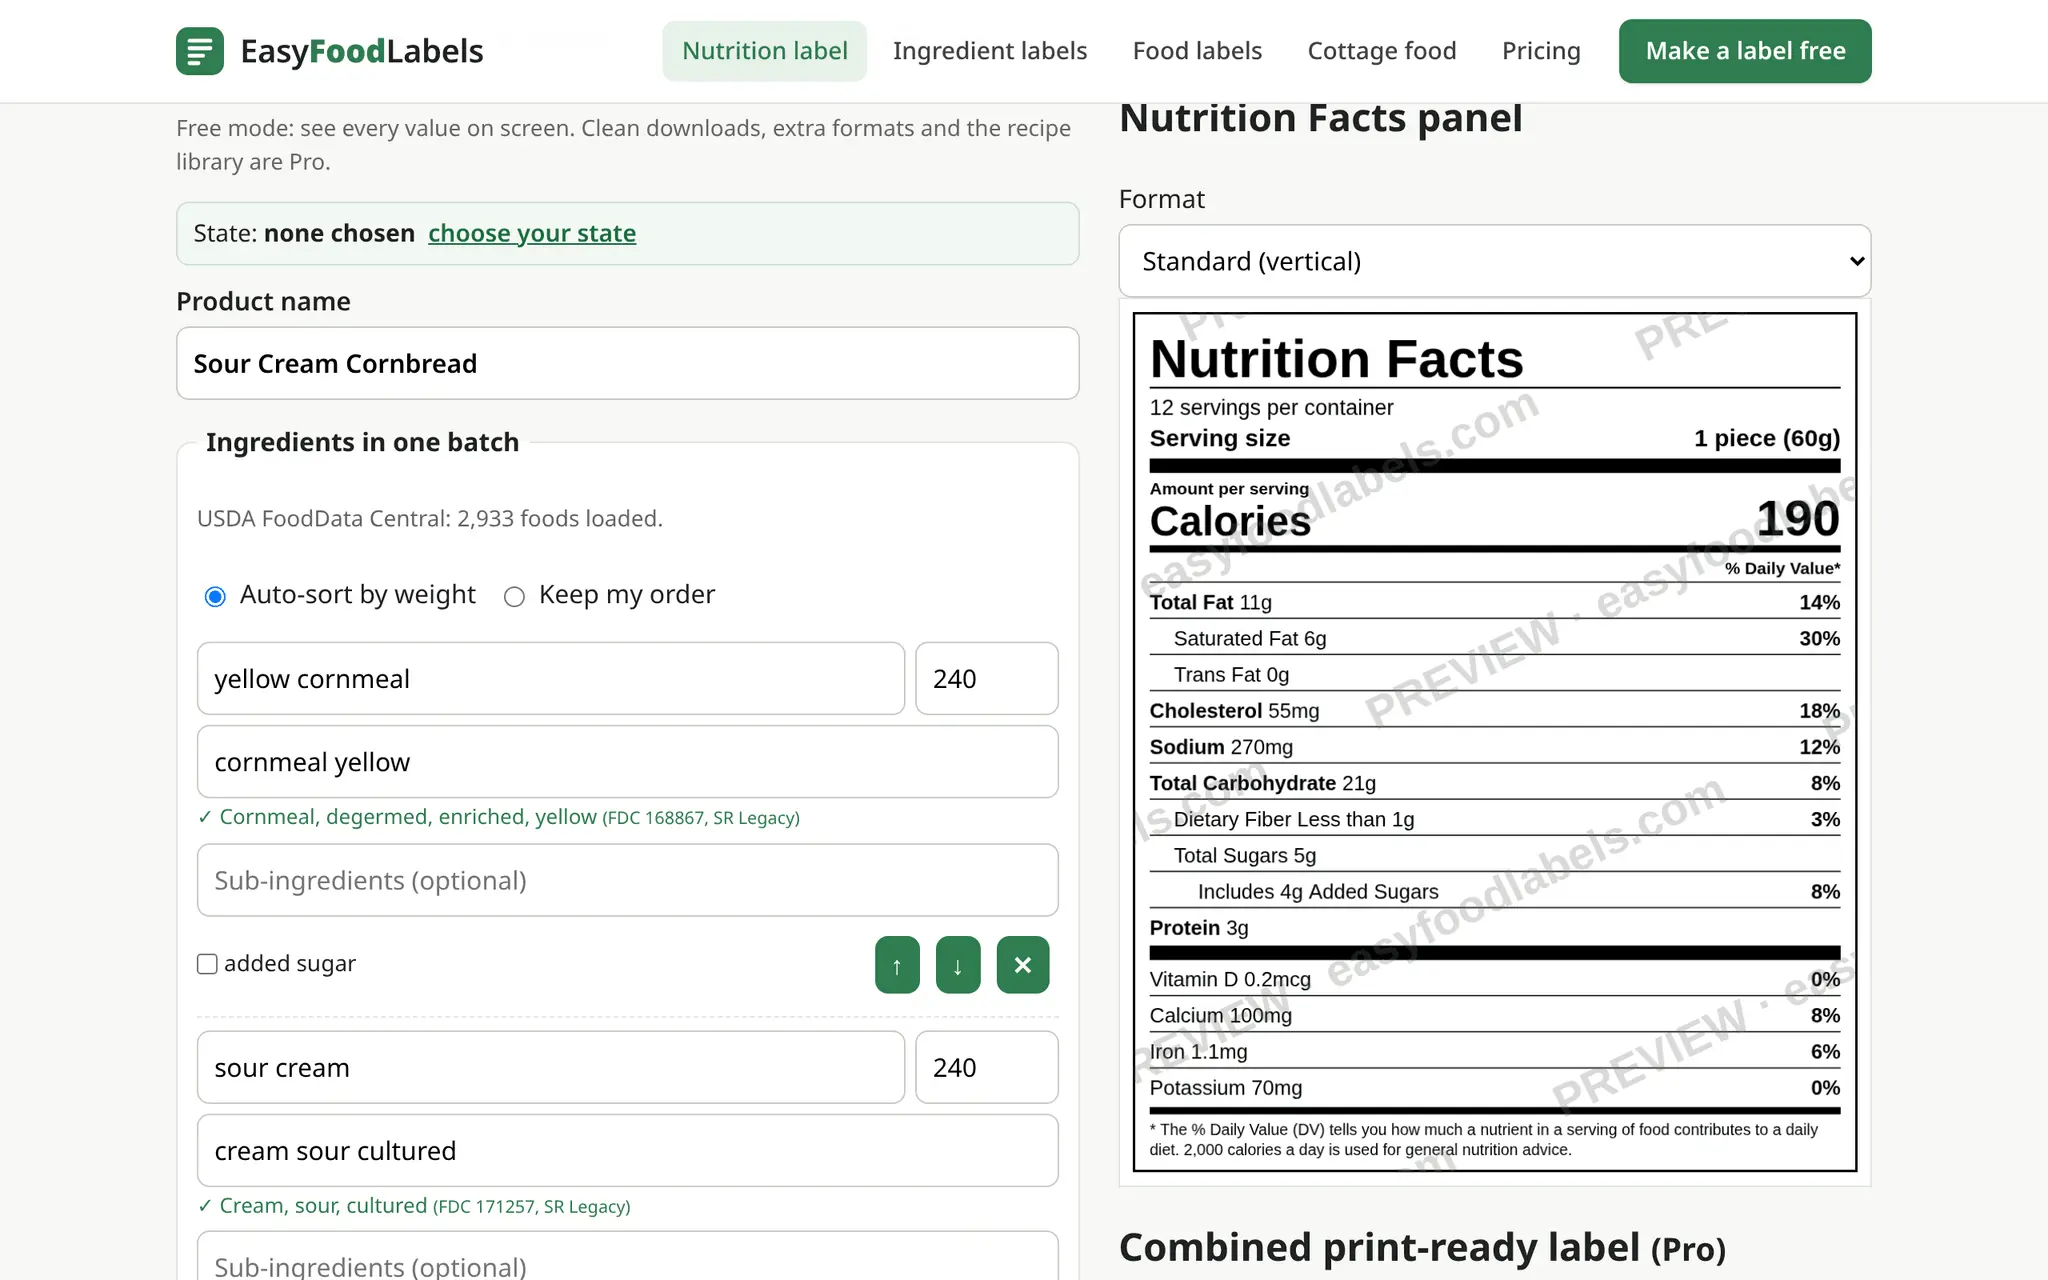Select Auto-sort by weight option
Image resolution: width=2048 pixels, height=1280 pixels.
215,597
